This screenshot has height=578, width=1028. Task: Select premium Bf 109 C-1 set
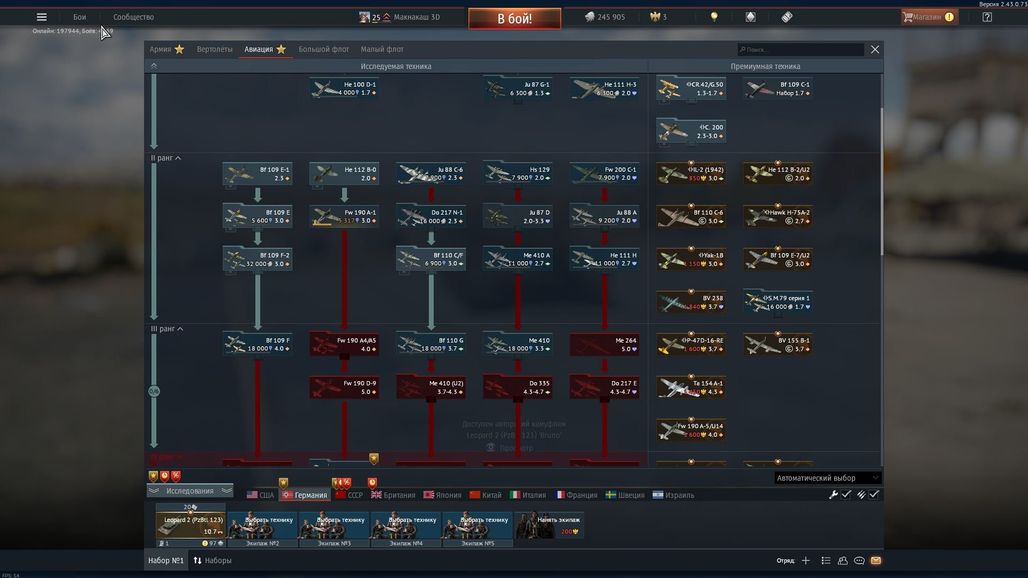(778, 88)
